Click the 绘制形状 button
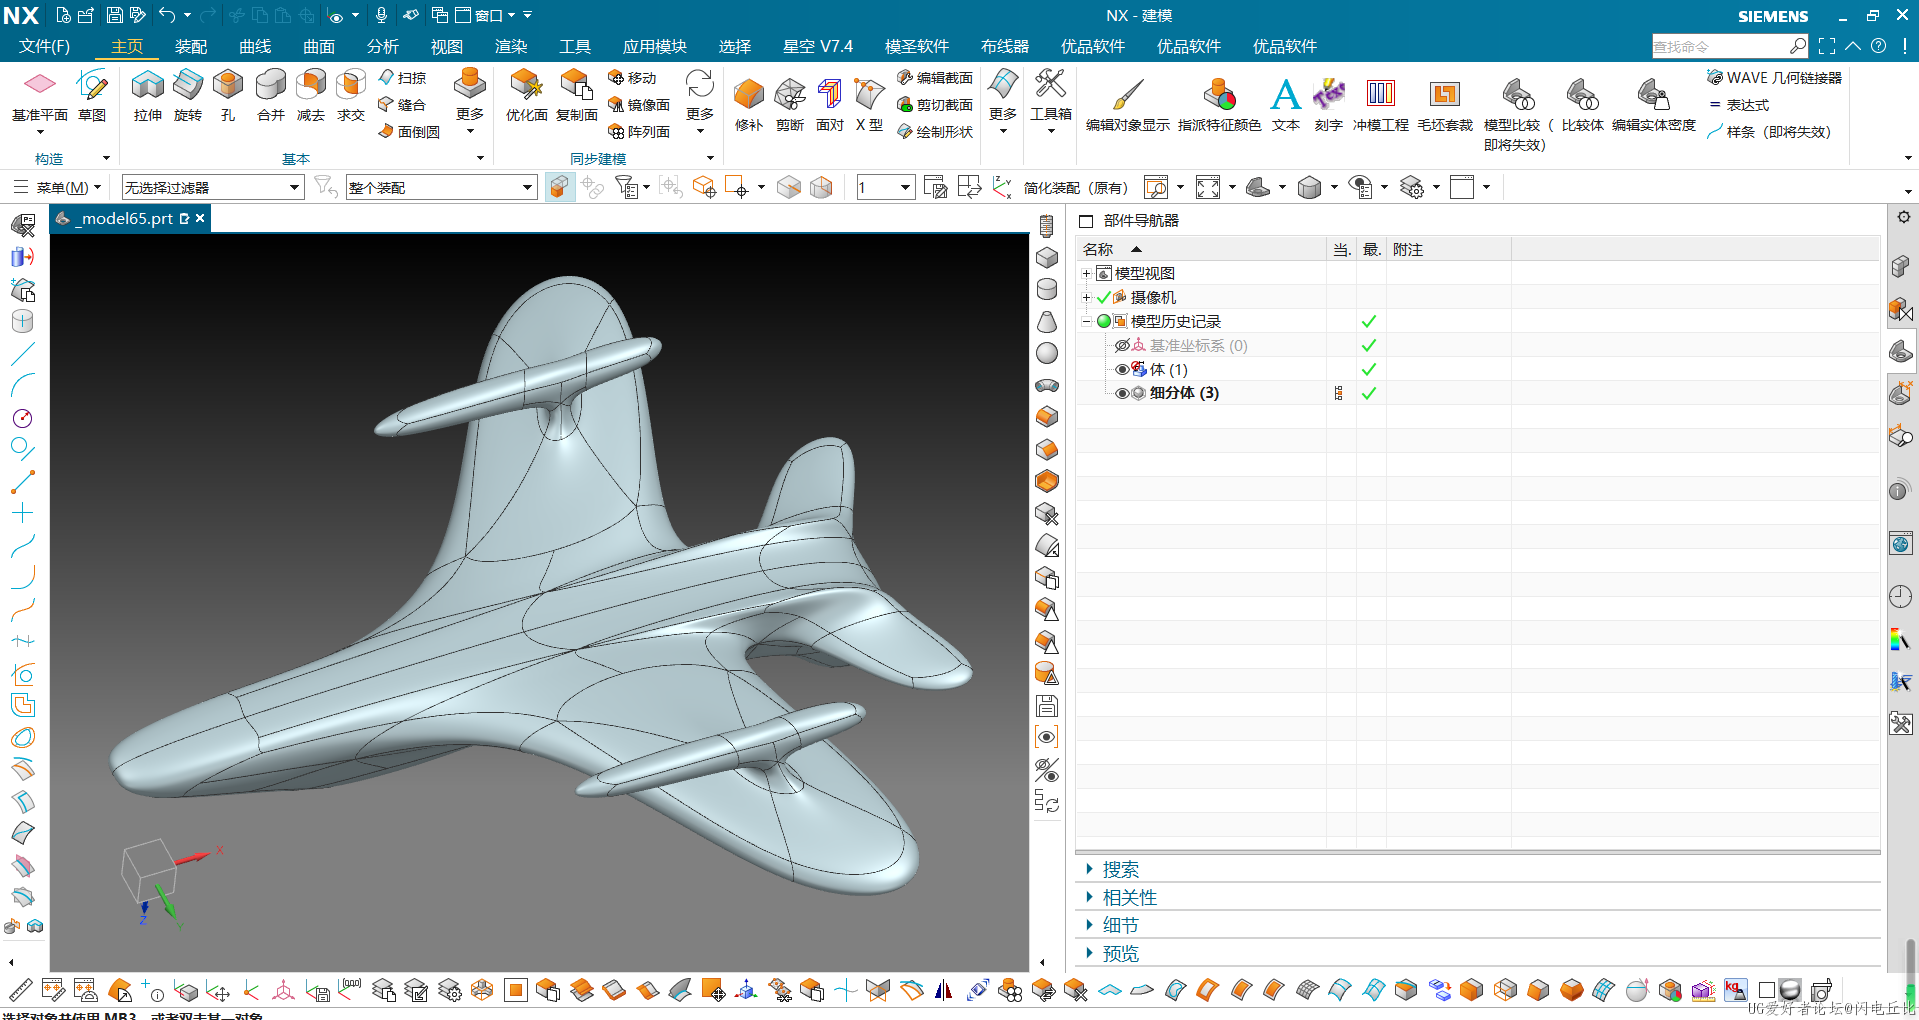Image resolution: width=1919 pixels, height=1020 pixels. tap(934, 132)
